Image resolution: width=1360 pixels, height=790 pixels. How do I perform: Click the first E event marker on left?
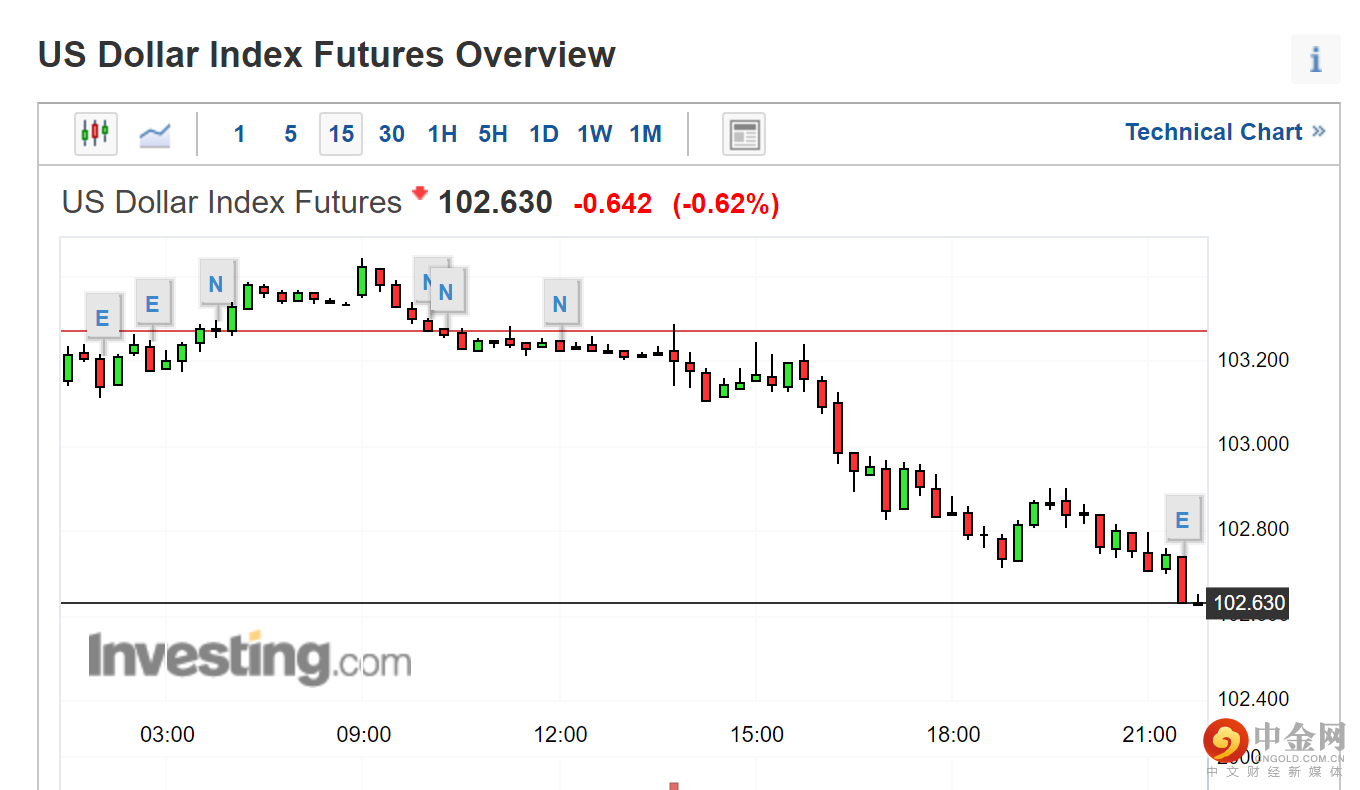tap(102, 318)
